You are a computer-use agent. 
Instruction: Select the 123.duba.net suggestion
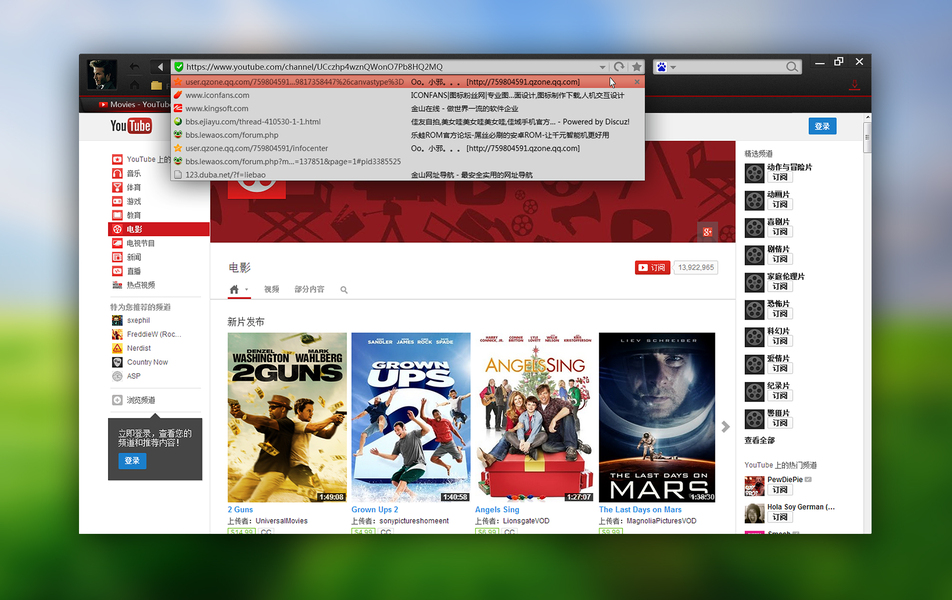[407, 174]
